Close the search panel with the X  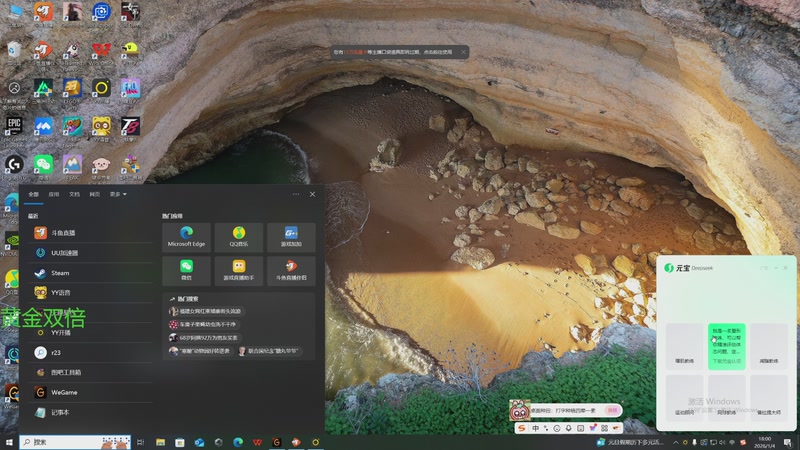pyautogui.click(x=312, y=194)
